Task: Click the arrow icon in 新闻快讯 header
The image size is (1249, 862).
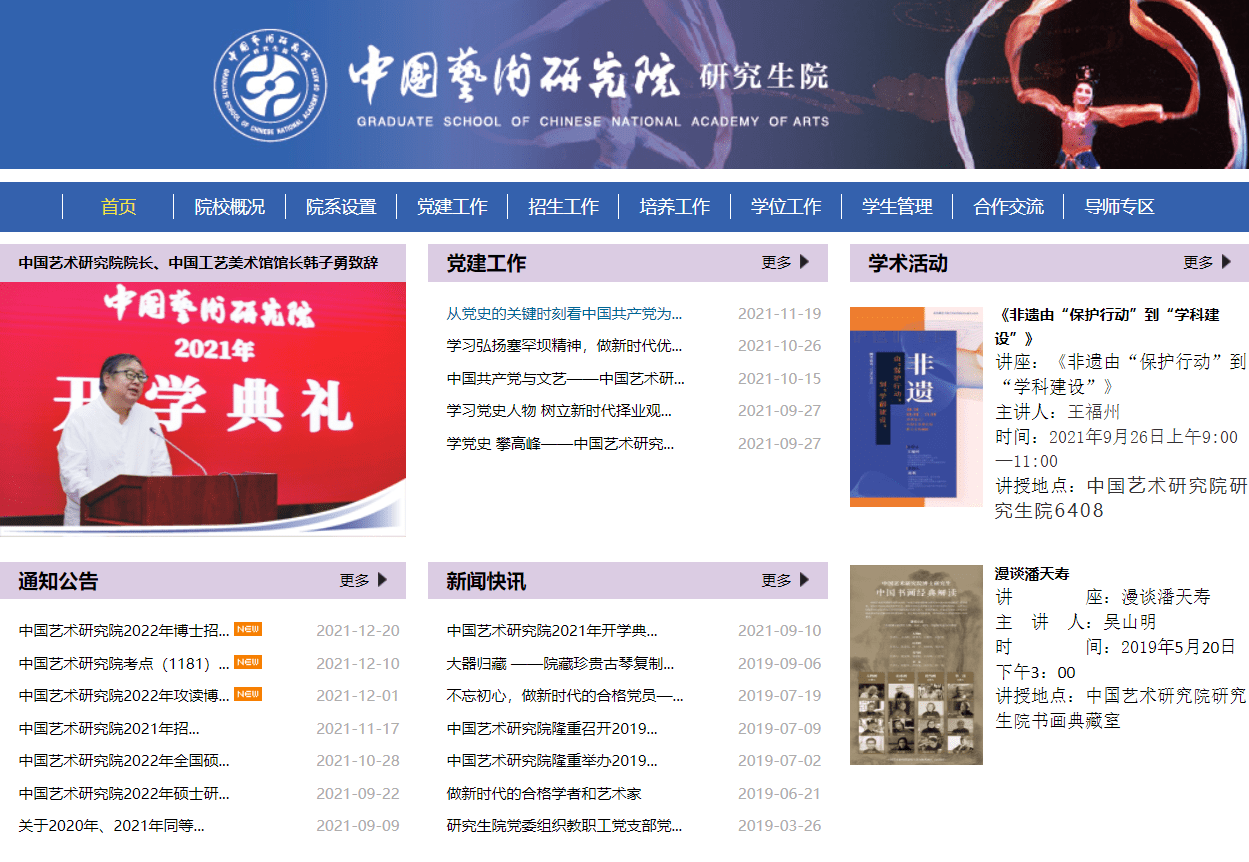Action: [x=805, y=580]
